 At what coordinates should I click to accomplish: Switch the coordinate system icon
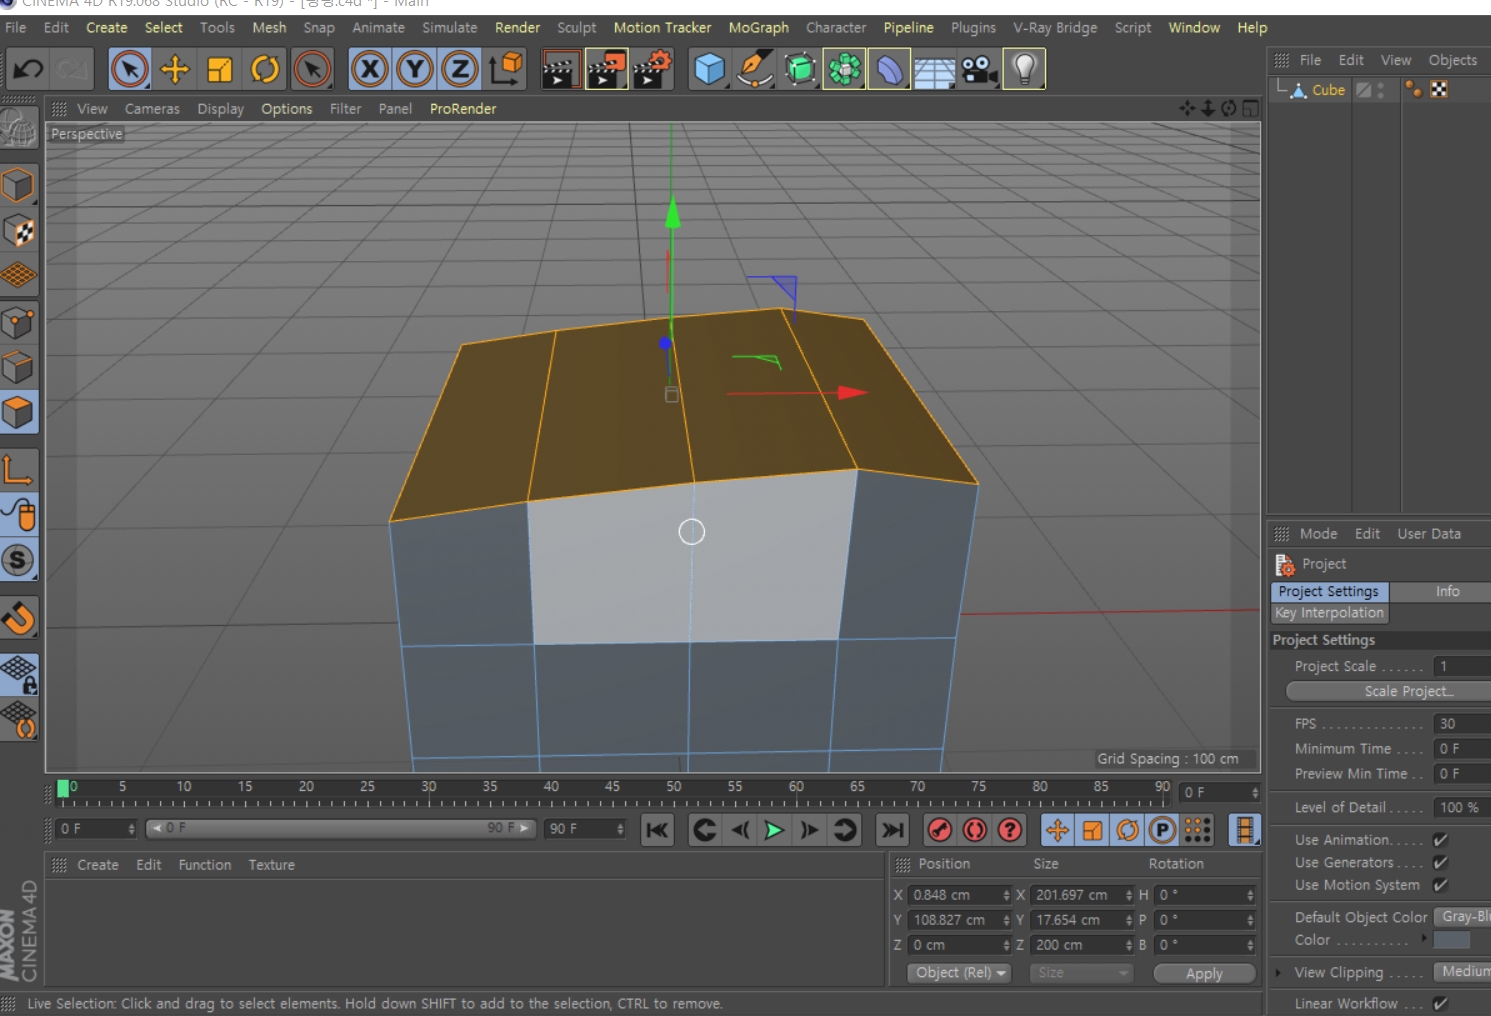coord(505,69)
